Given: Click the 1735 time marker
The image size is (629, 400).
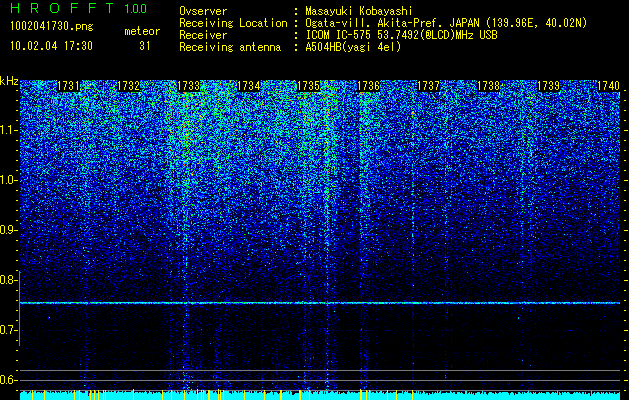Looking at the screenshot, I should click(308, 86).
